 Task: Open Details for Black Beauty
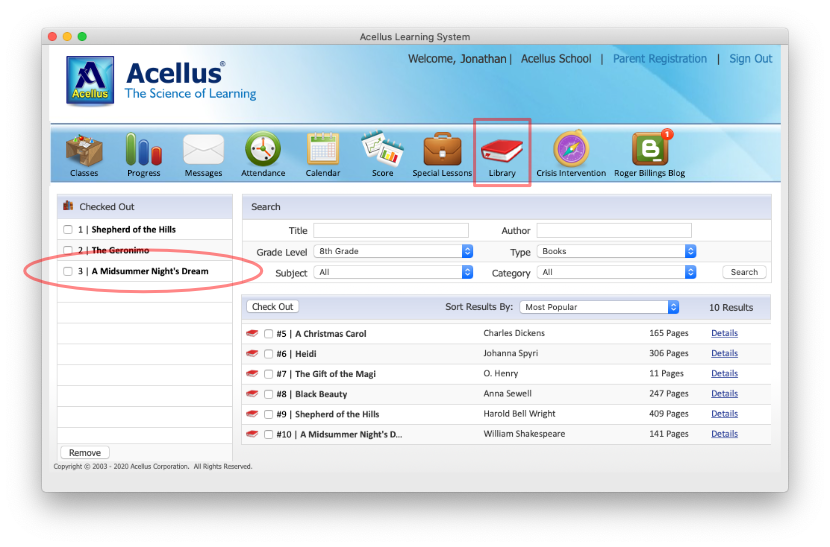[724, 393]
